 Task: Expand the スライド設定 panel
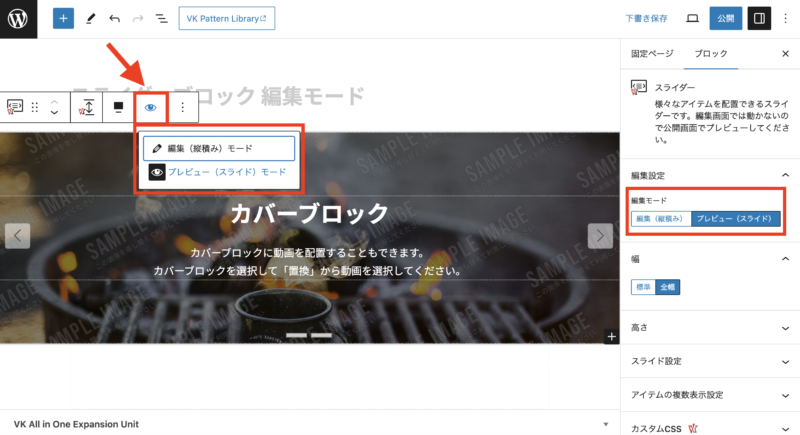[709, 360]
